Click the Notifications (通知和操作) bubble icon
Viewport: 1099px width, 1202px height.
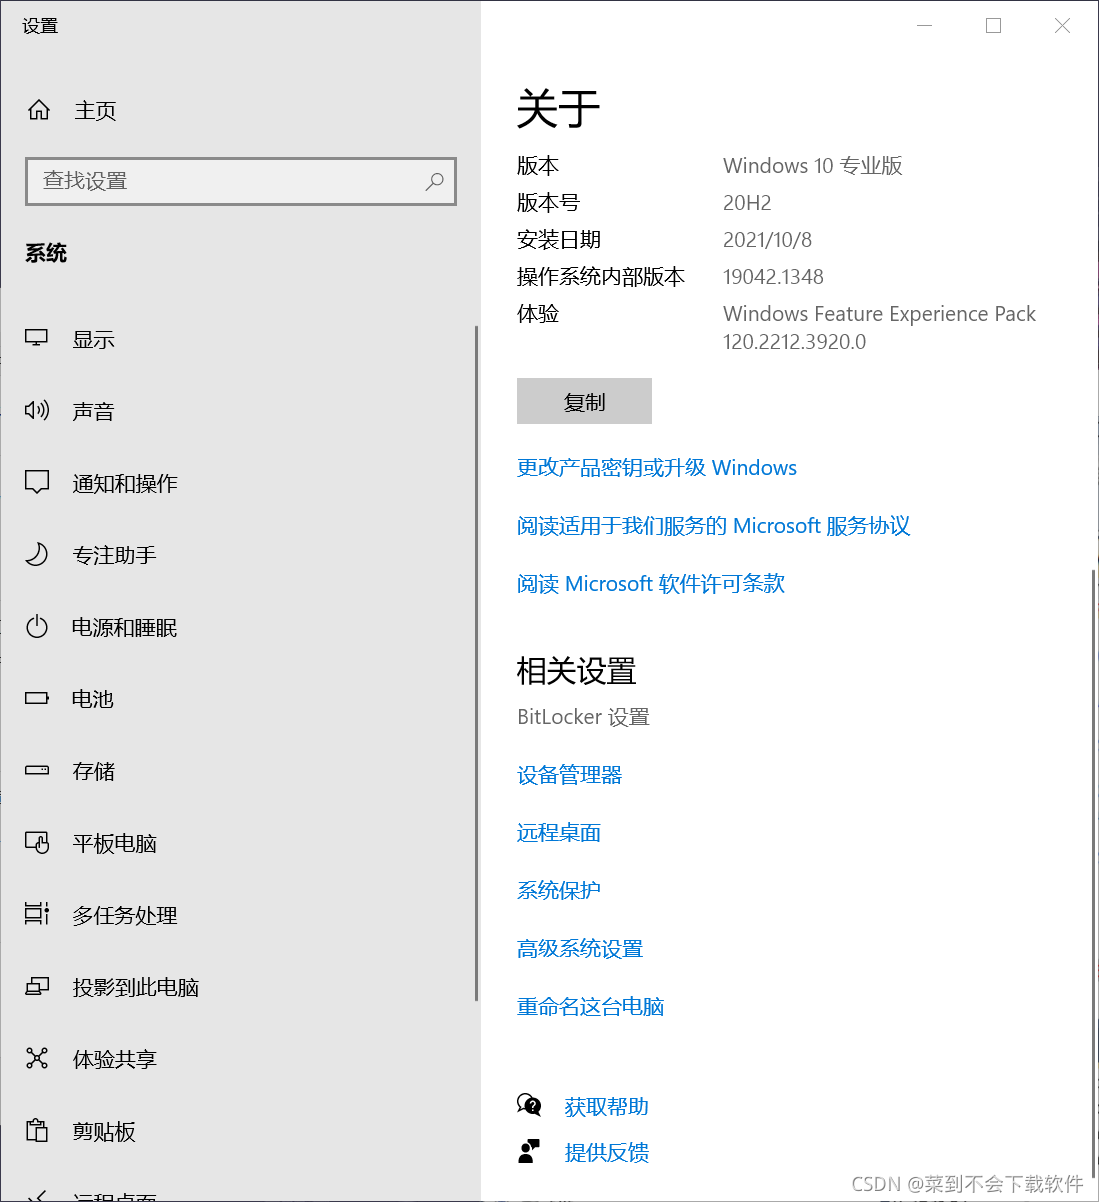point(37,482)
